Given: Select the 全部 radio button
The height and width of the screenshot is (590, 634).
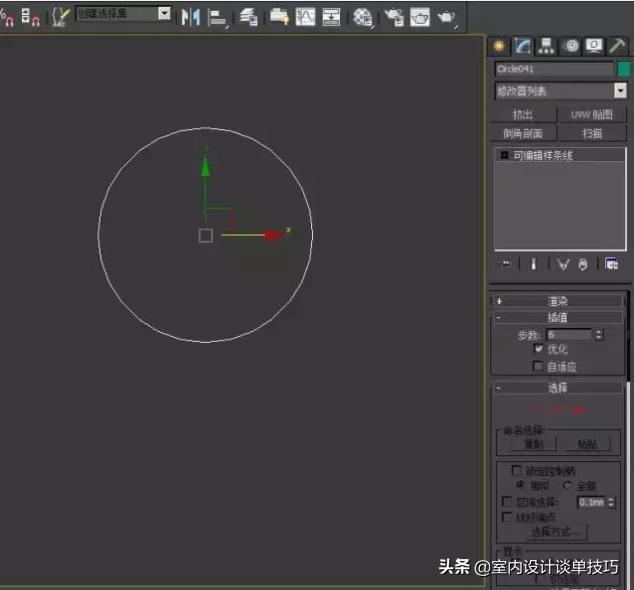Looking at the screenshot, I should point(568,485).
